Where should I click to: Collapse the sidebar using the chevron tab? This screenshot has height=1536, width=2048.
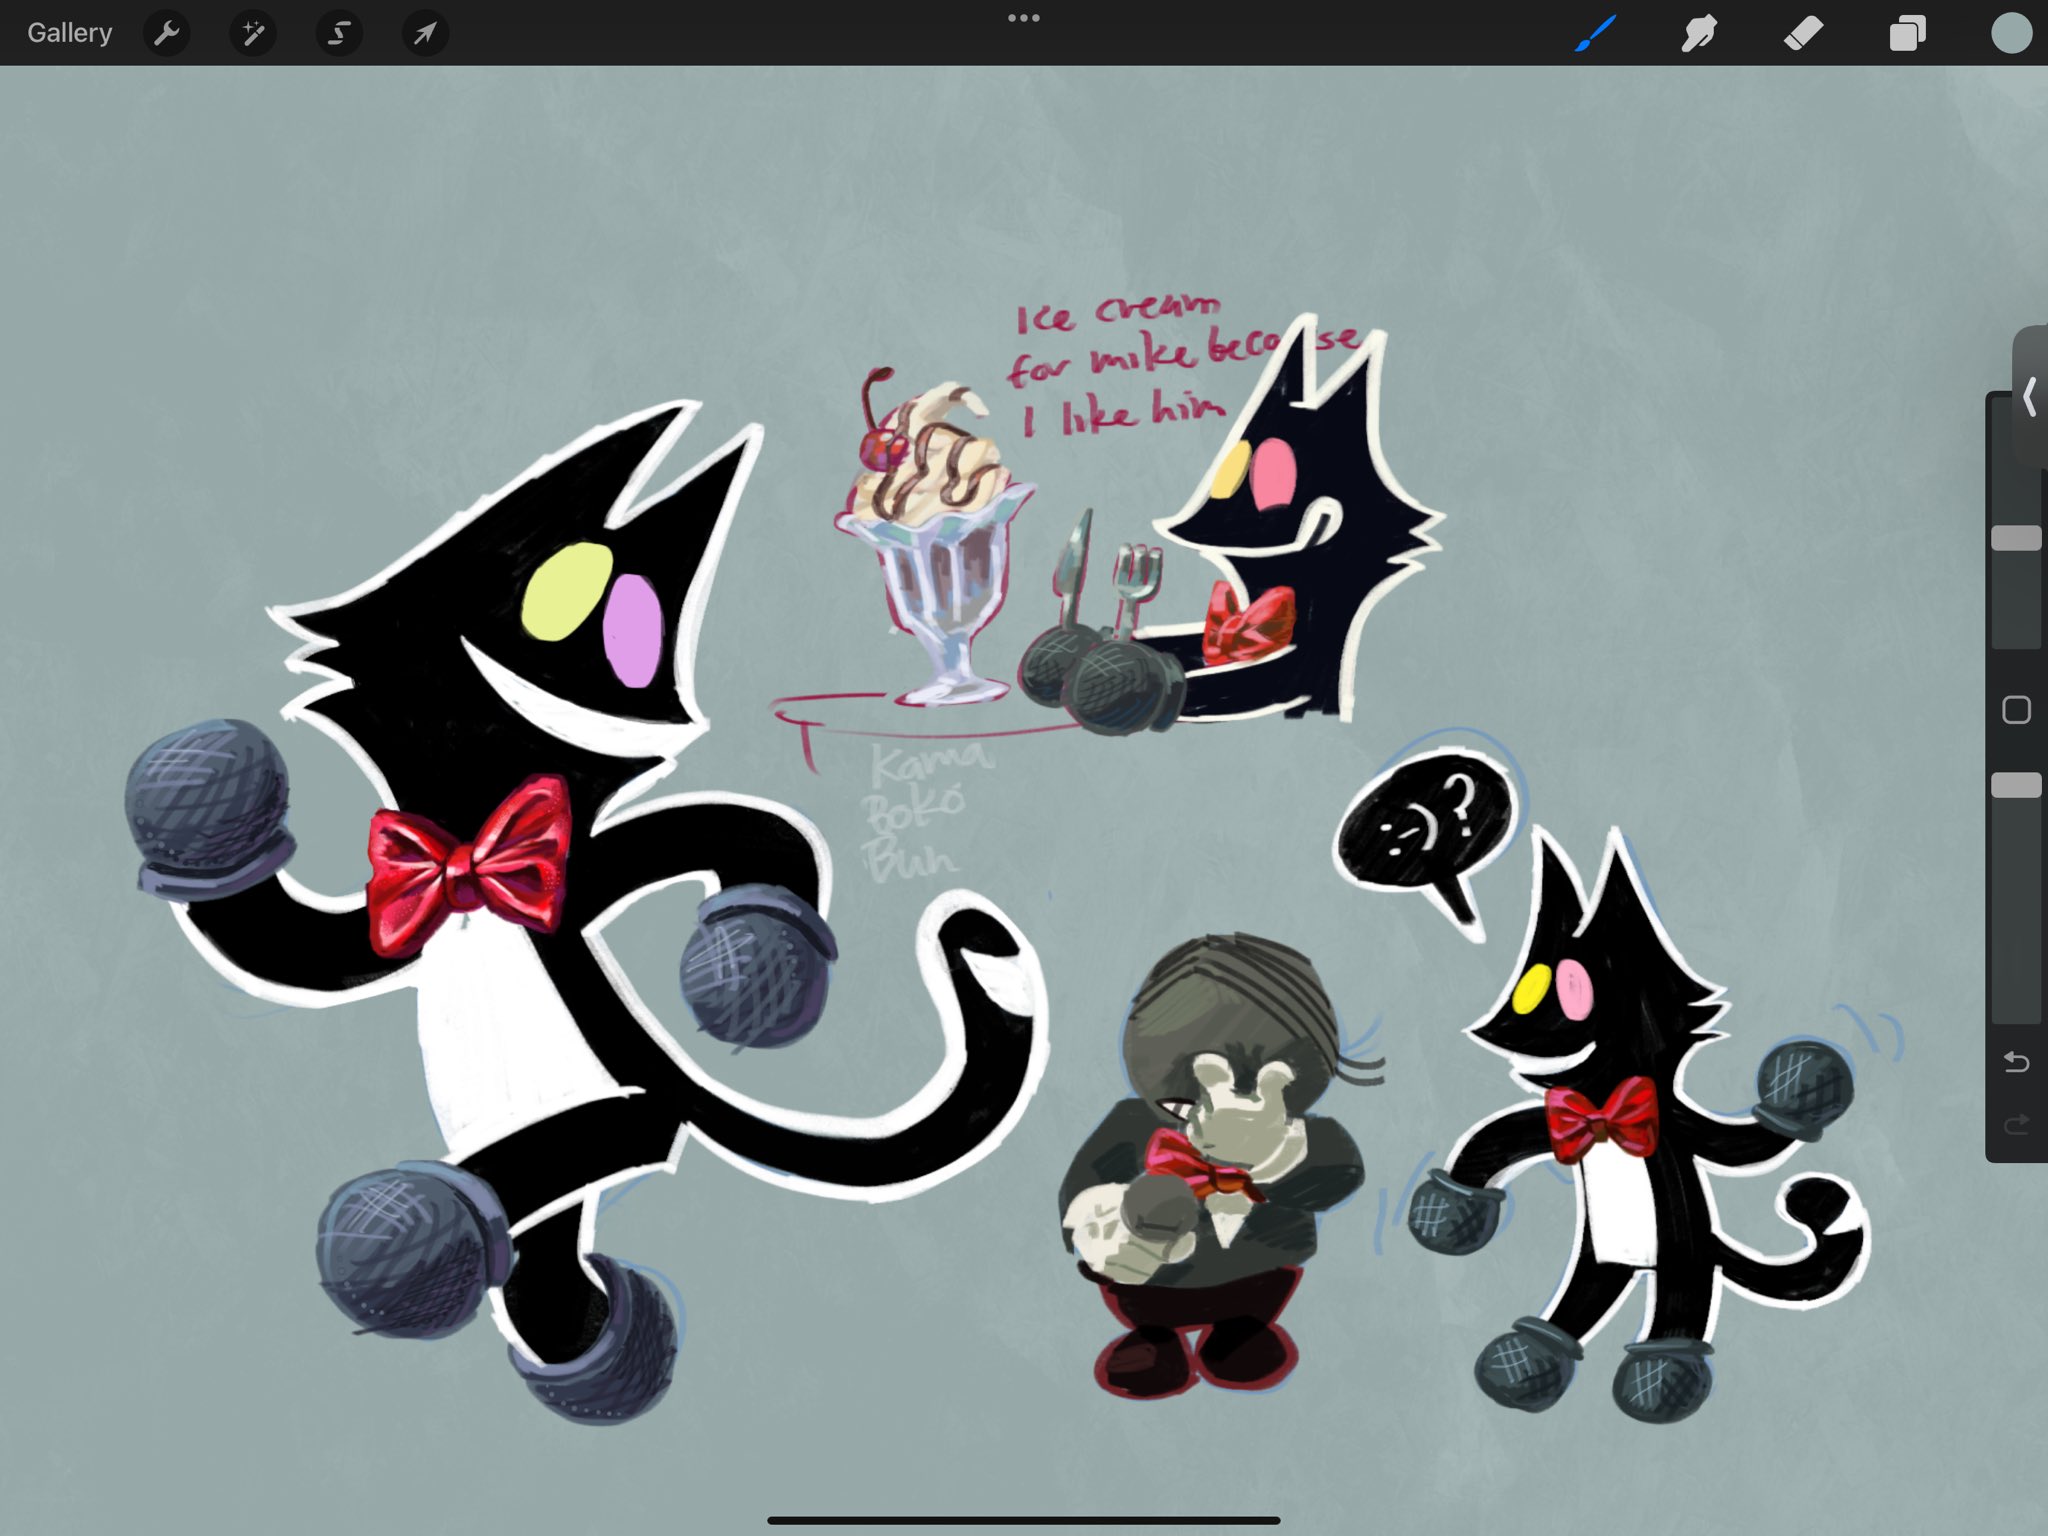(x=2030, y=397)
